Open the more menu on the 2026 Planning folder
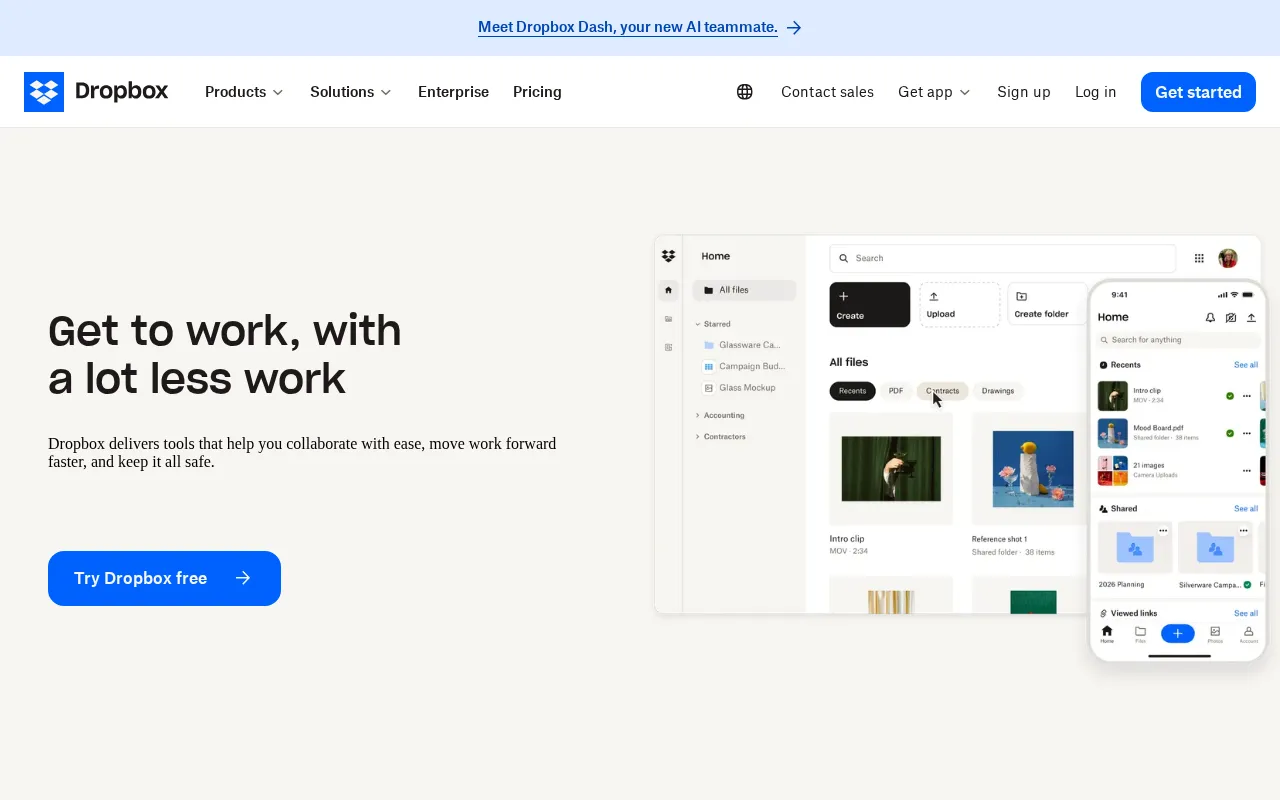This screenshot has width=1280, height=800. 1163,530
